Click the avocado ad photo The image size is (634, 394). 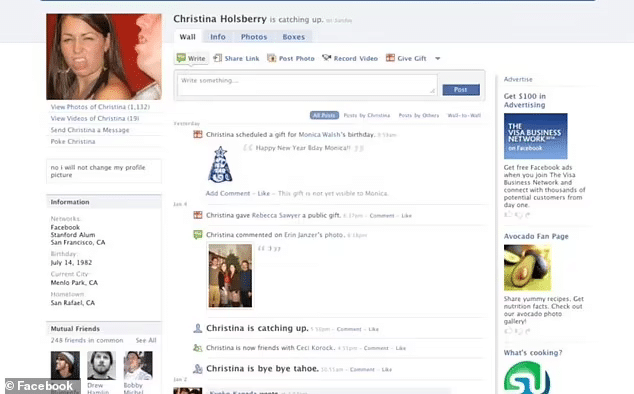[x=527, y=268]
